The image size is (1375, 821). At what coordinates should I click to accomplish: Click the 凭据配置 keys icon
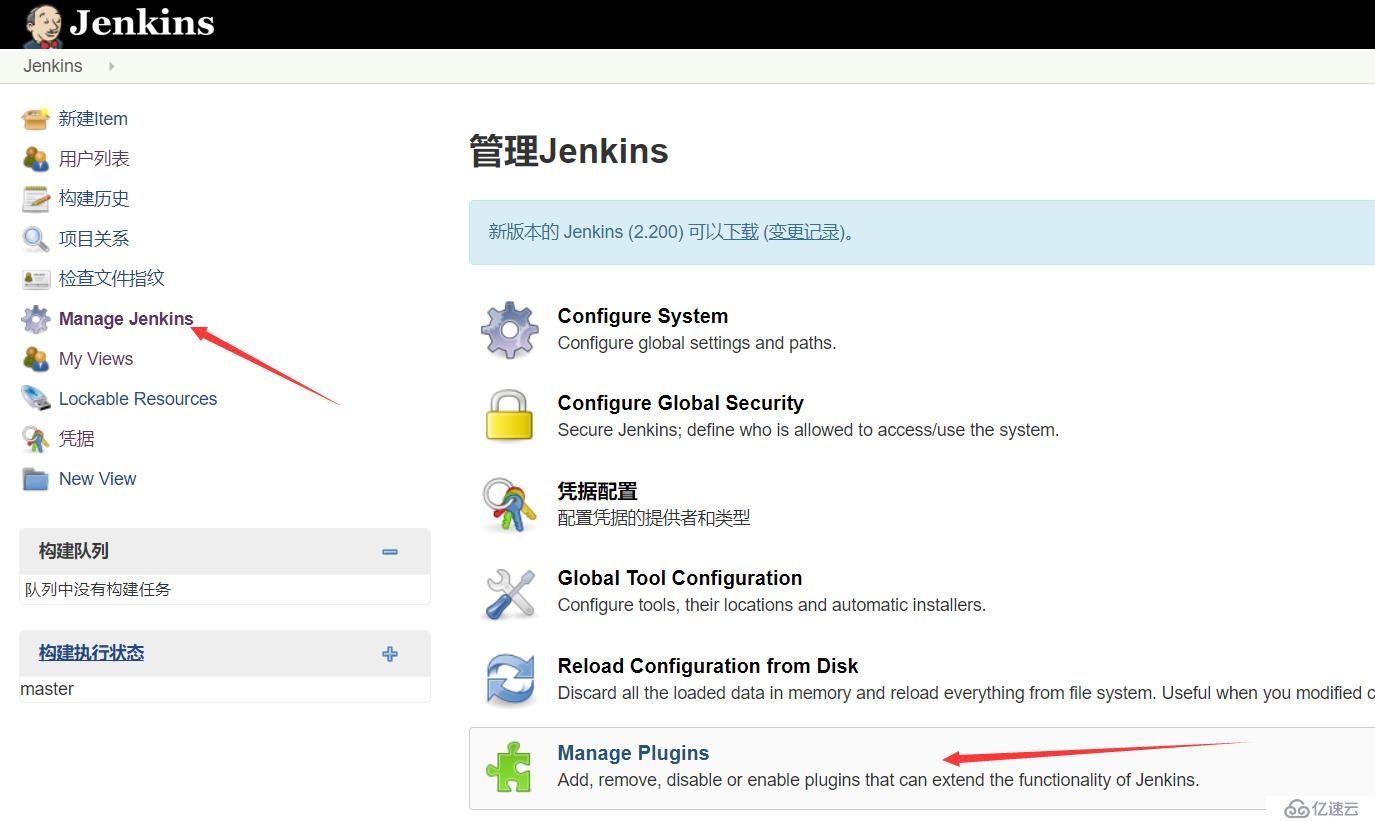510,504
